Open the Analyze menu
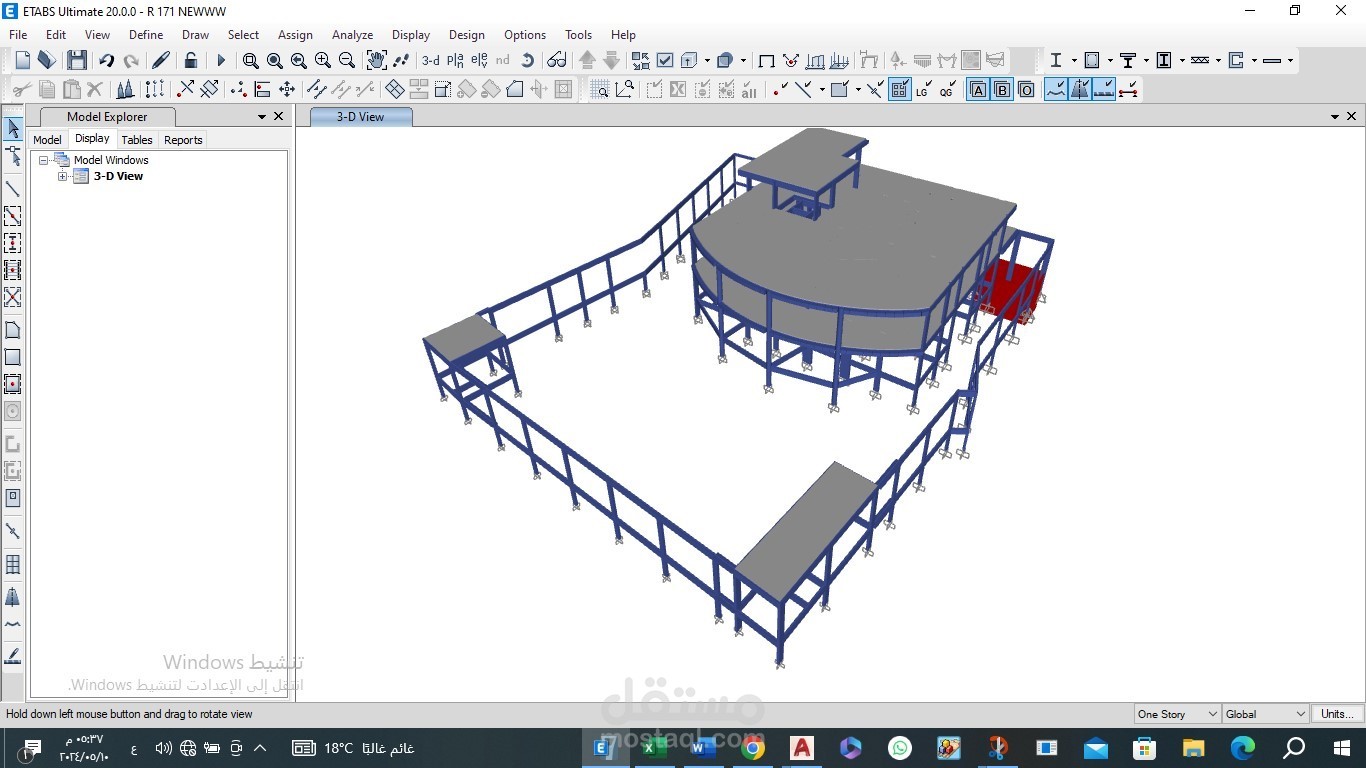The width and height of the screenshot is (1366, 768). click(352, 34)
